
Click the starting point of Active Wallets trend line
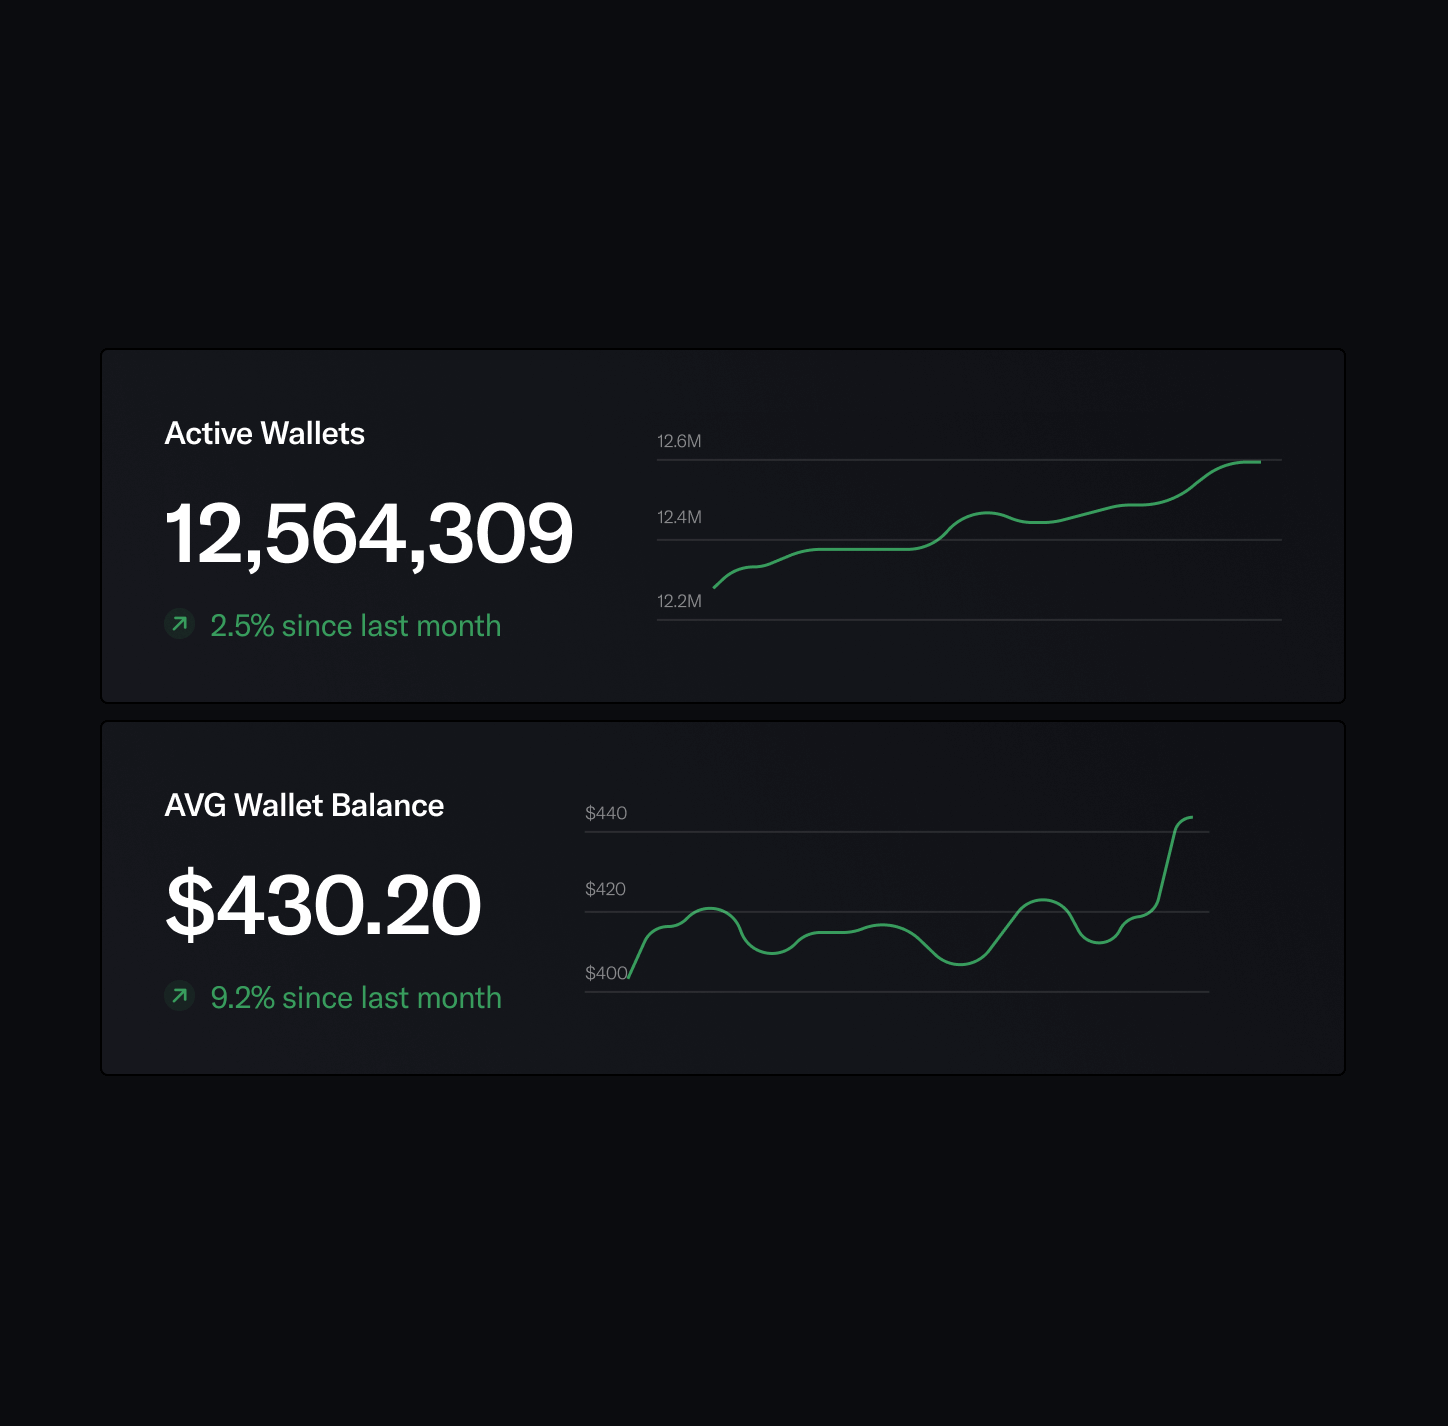[x=714, y=587]
